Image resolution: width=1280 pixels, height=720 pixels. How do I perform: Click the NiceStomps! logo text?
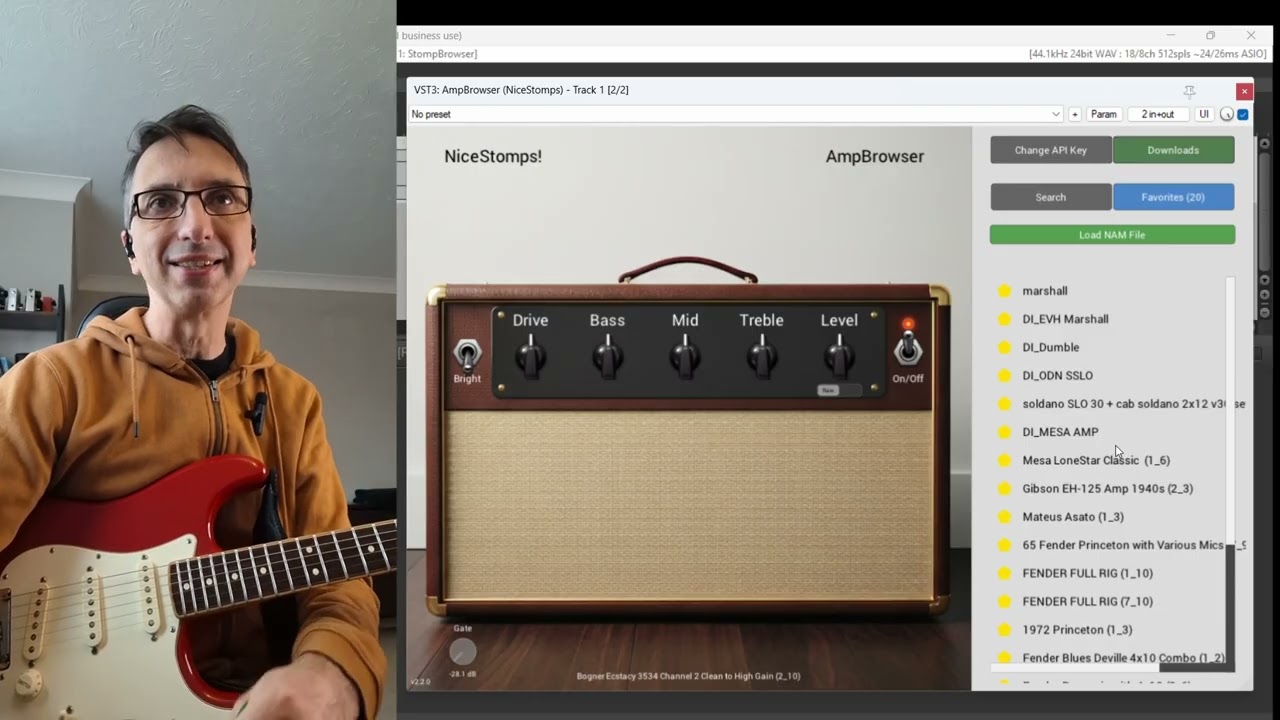click(493, 156)
